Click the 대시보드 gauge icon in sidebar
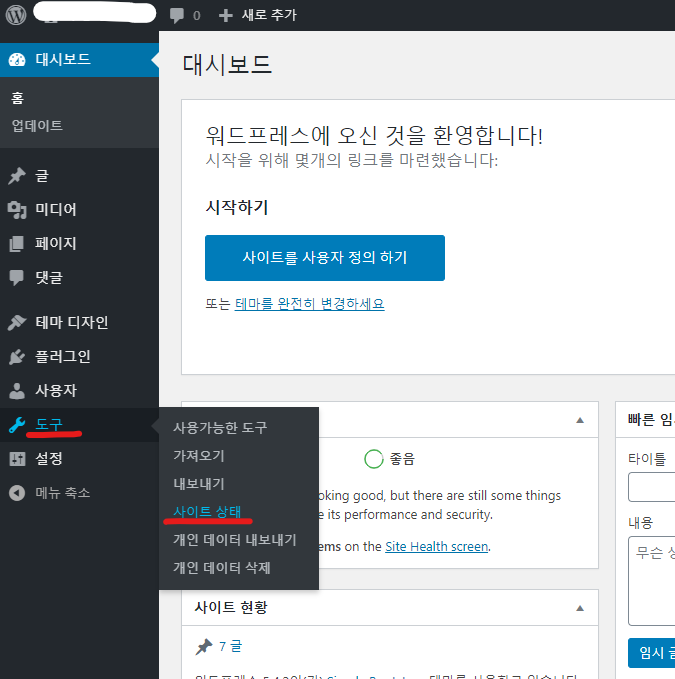 [17, 60]
